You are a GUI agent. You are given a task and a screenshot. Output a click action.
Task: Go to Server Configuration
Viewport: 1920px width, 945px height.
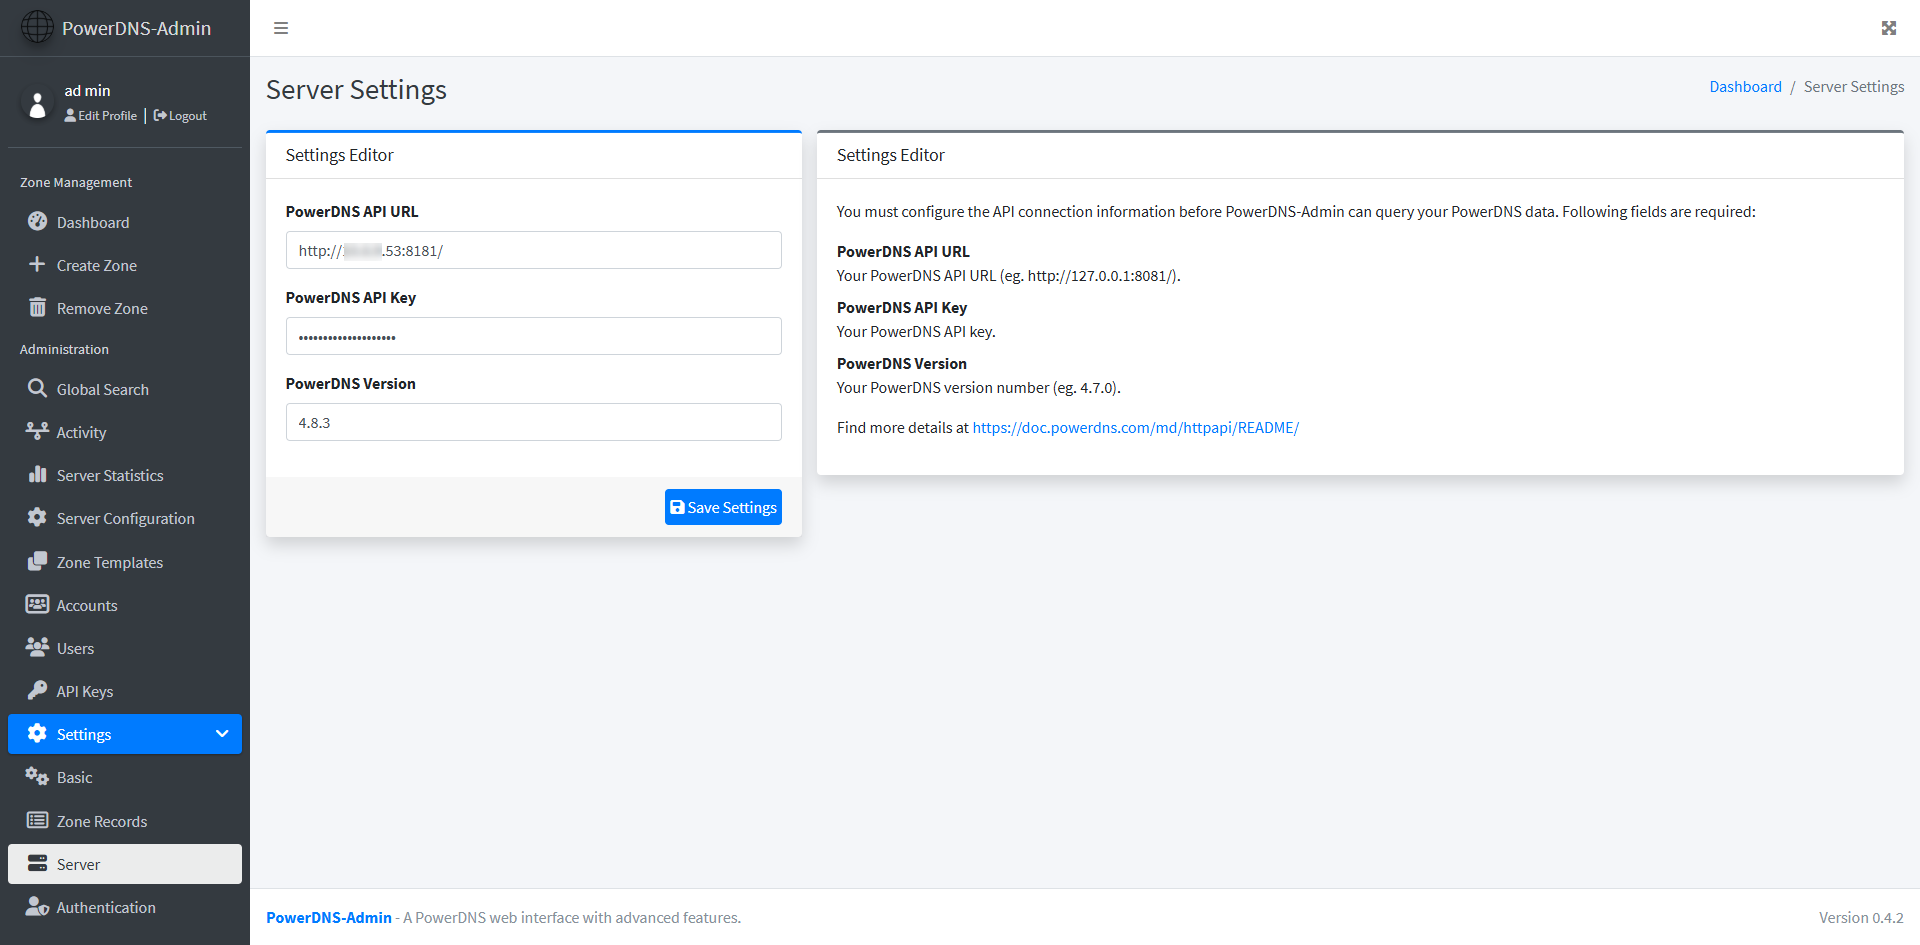[125, 518]
